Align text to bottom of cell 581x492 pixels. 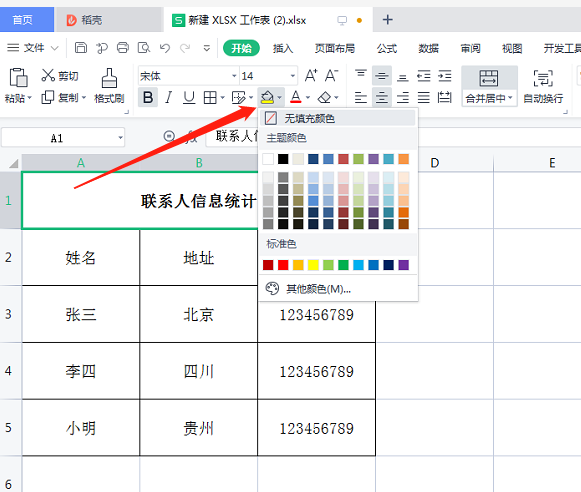pyautogui.click(x=403, y=78)
